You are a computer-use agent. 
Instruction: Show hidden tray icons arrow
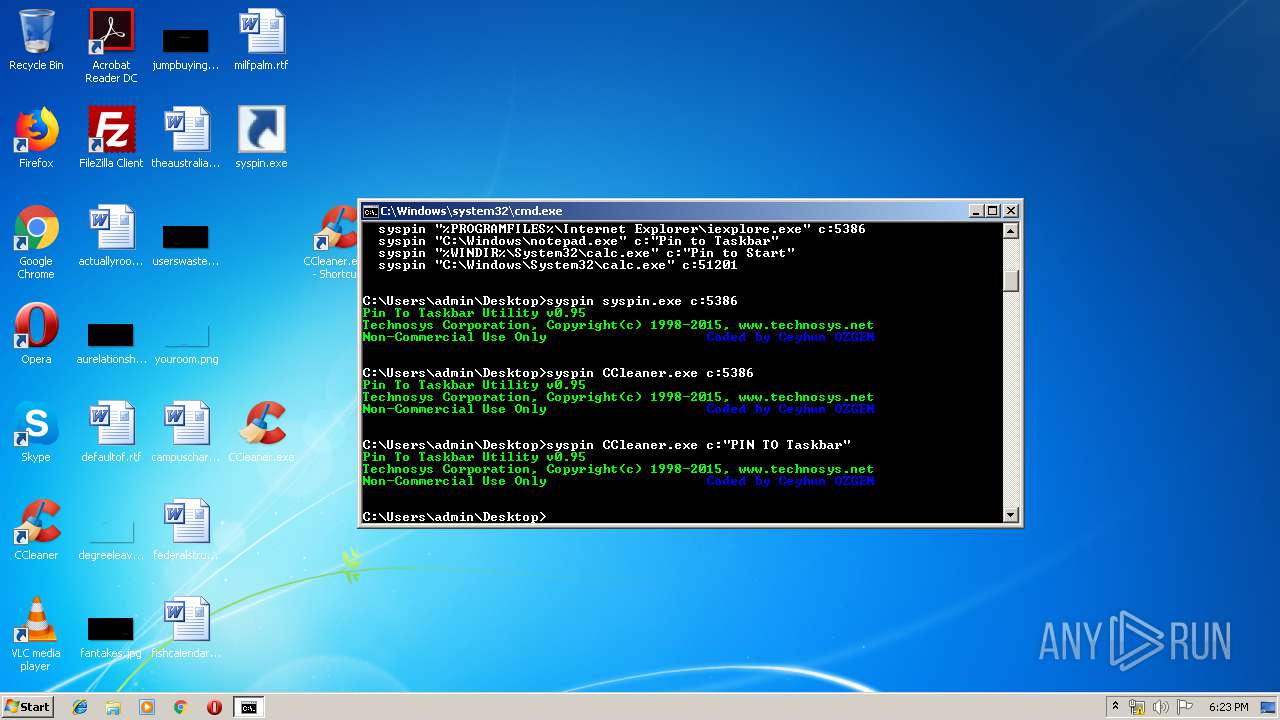coord(1115,707)
